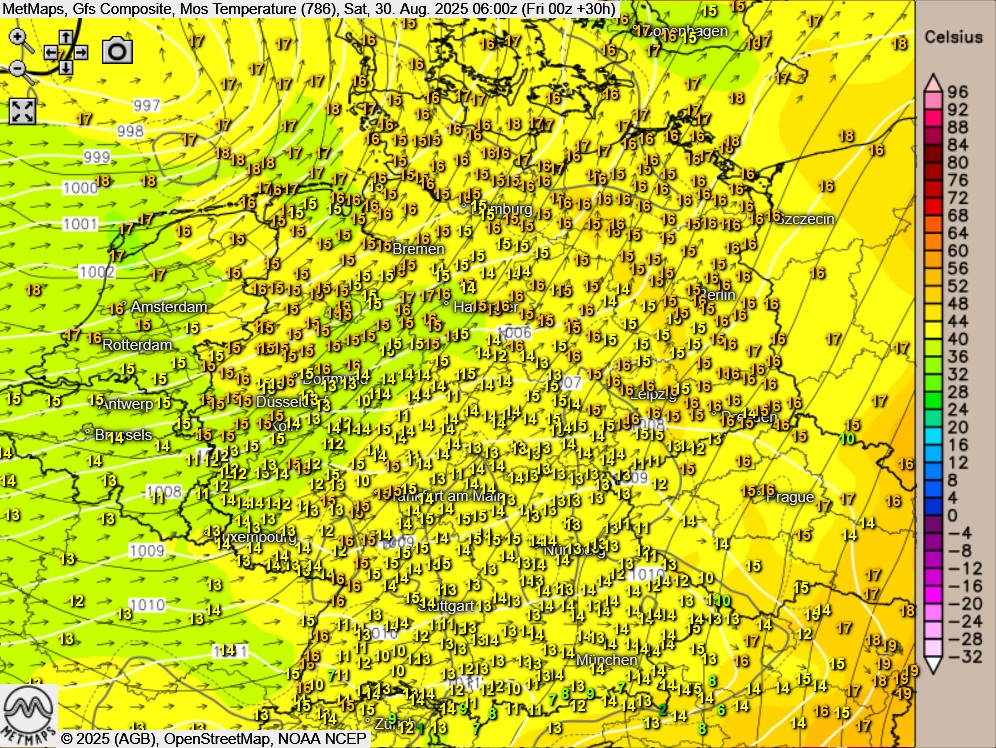Image resolution: width=996 pixels, height=748 pixels.
Task: Select the blue 8 swatch in legend
Action: 932,478
